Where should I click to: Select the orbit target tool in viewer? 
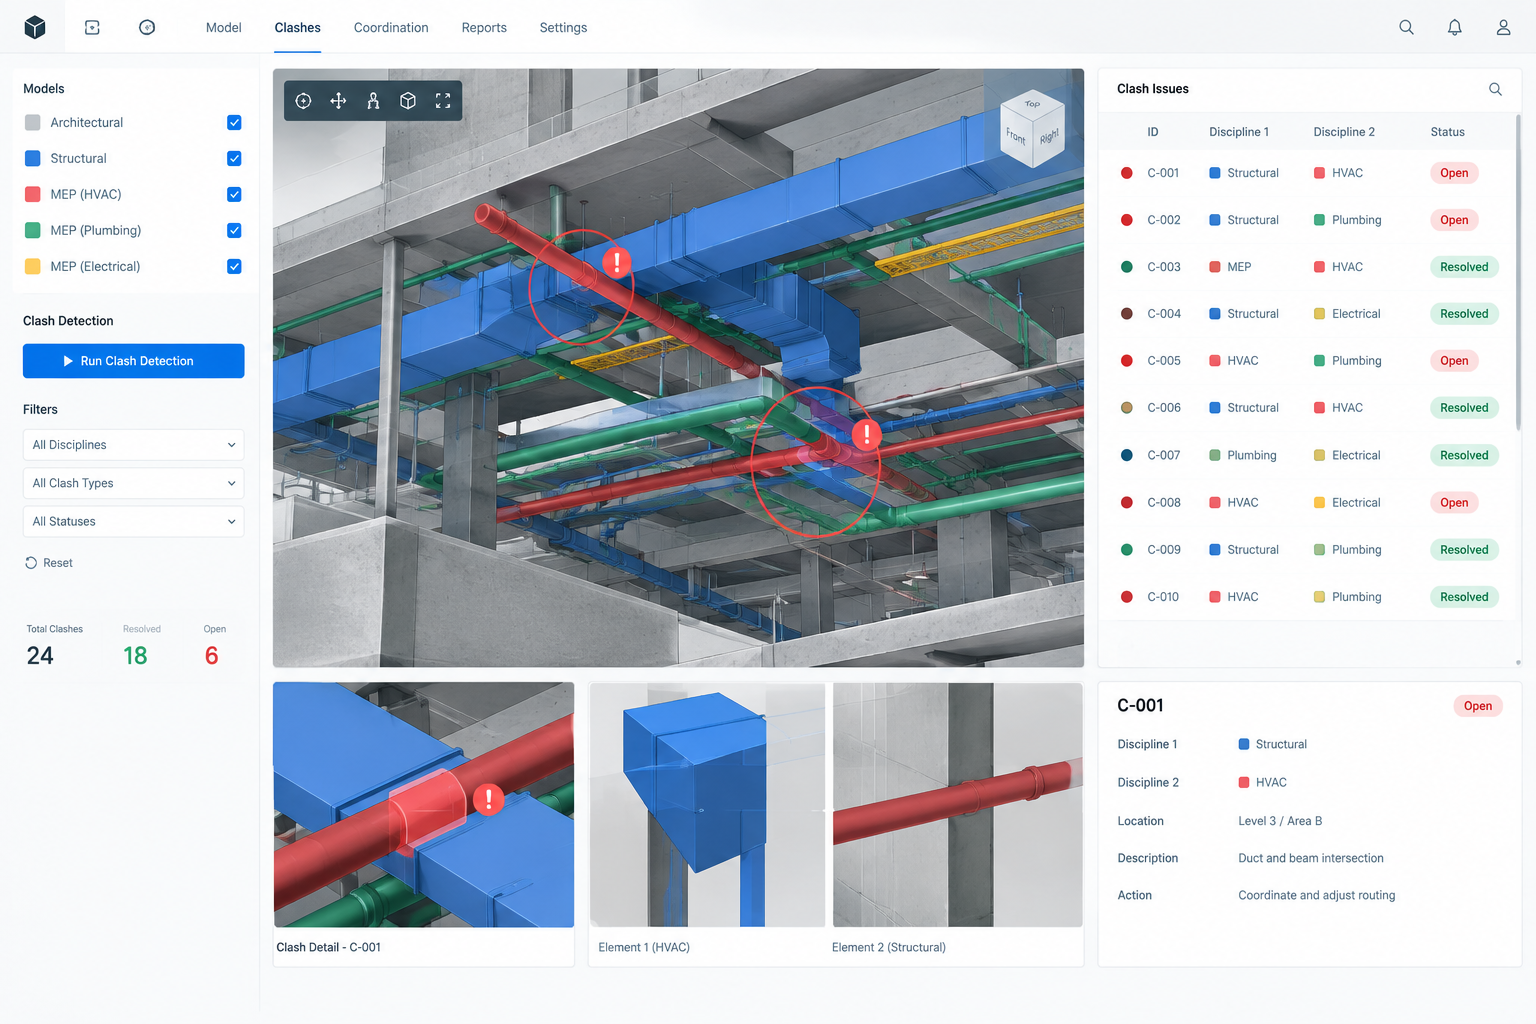click(x=303, y=101)
